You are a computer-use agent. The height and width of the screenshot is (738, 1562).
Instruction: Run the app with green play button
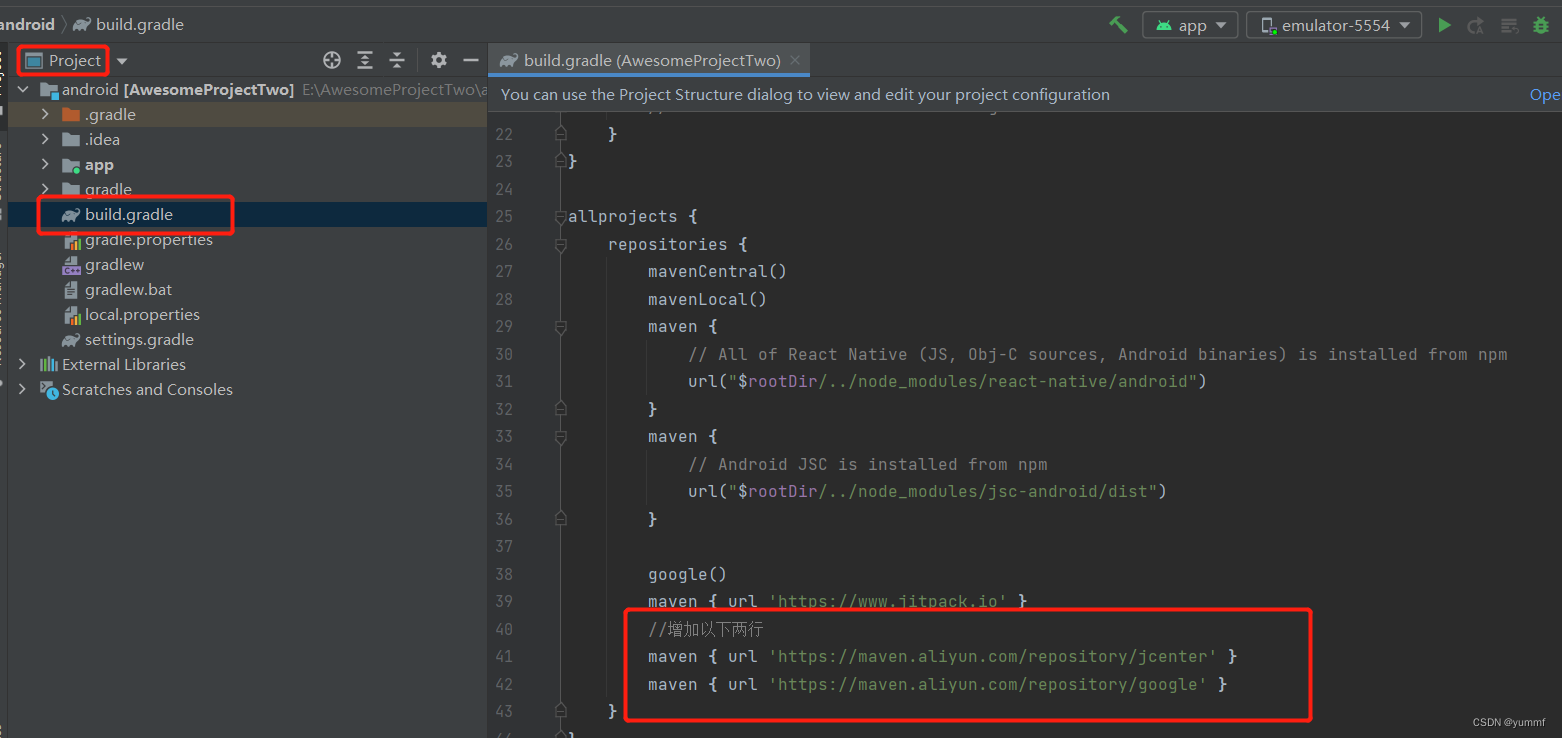coord(1444,25)
